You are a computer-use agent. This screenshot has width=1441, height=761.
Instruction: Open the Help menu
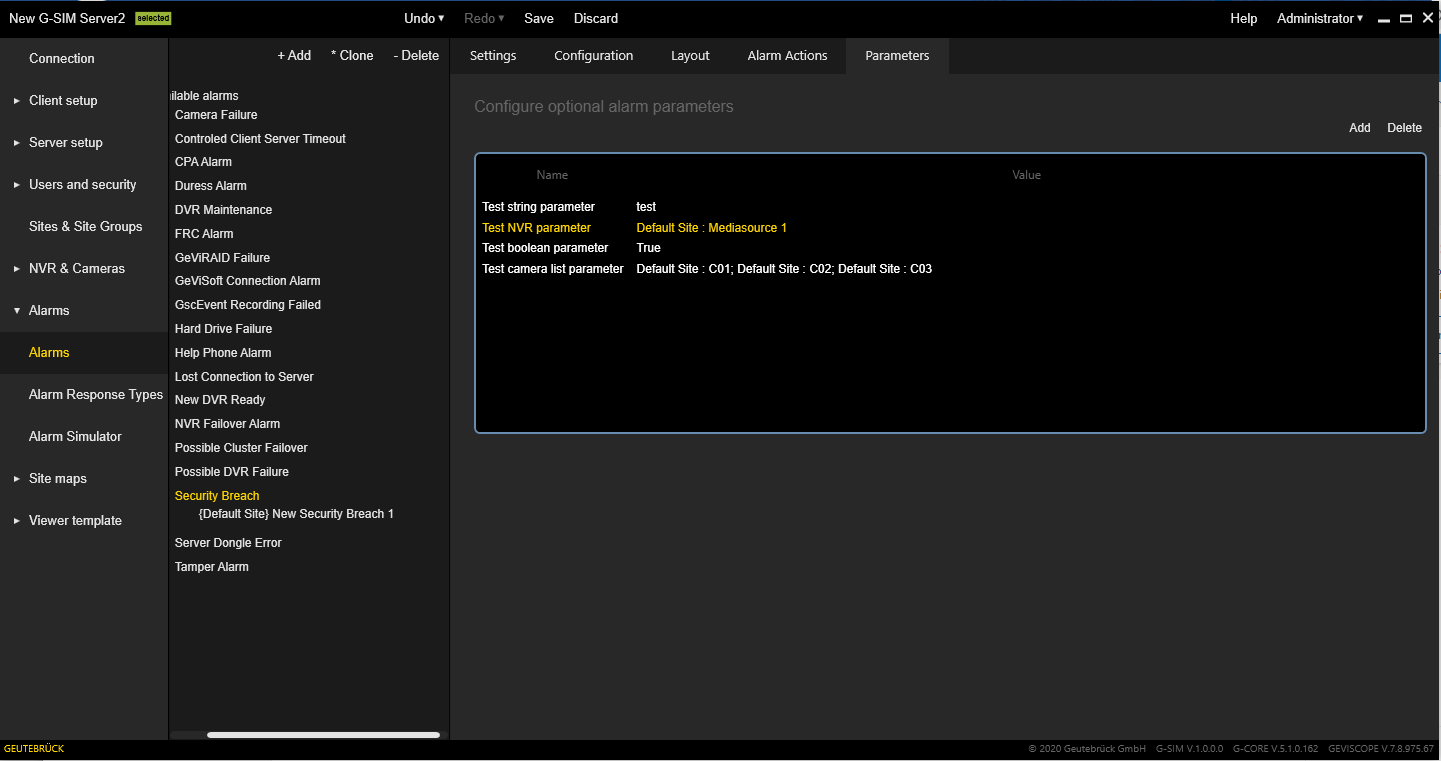[x=1243, y=18]
